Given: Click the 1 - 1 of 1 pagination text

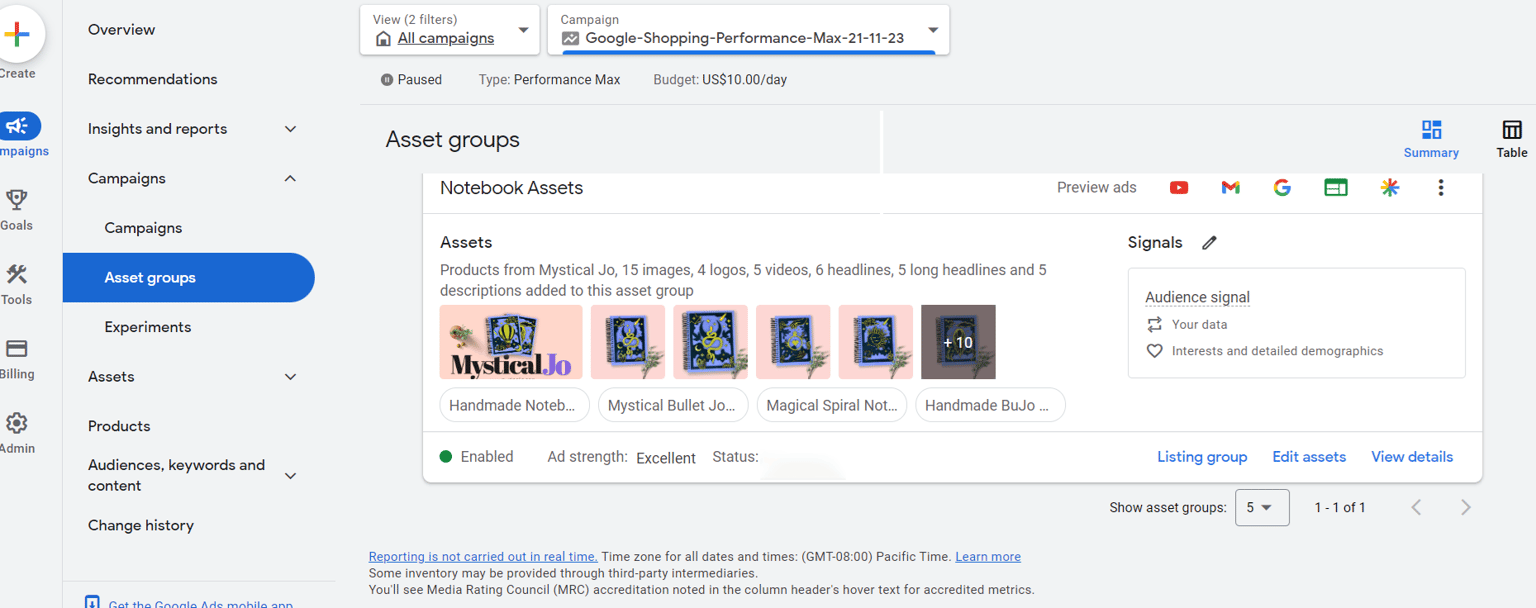Looking at the screenshot, I should [1340, 508].
